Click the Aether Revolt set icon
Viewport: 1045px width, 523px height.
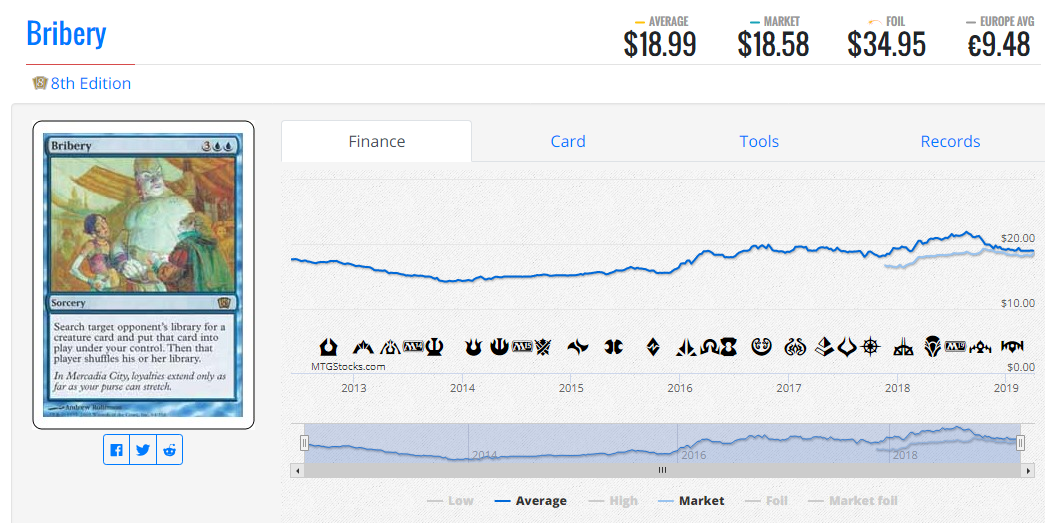794,347
